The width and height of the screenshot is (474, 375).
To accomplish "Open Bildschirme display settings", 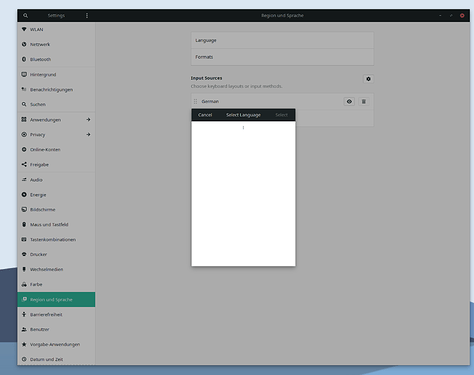I will 56,209.
